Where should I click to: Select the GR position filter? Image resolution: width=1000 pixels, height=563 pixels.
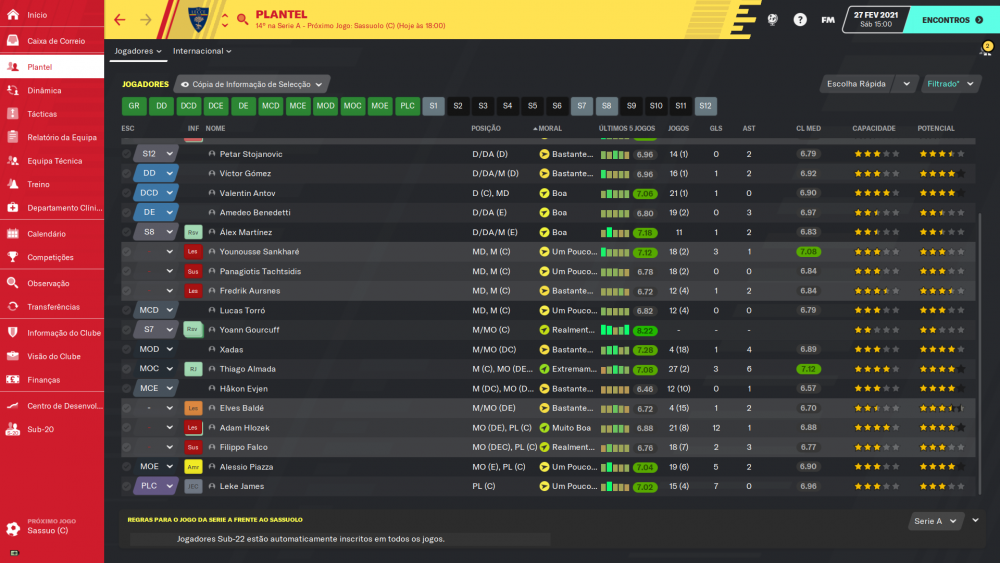click(x=134, y=106)
